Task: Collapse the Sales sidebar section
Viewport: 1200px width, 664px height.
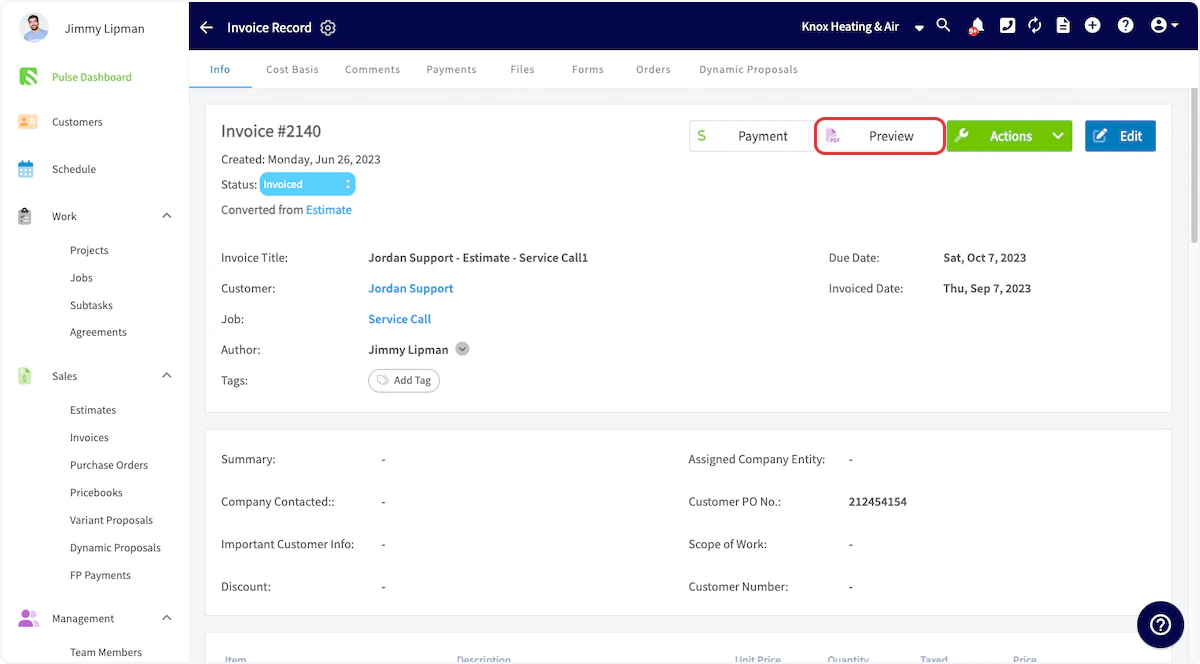Action: coord(167,376)
